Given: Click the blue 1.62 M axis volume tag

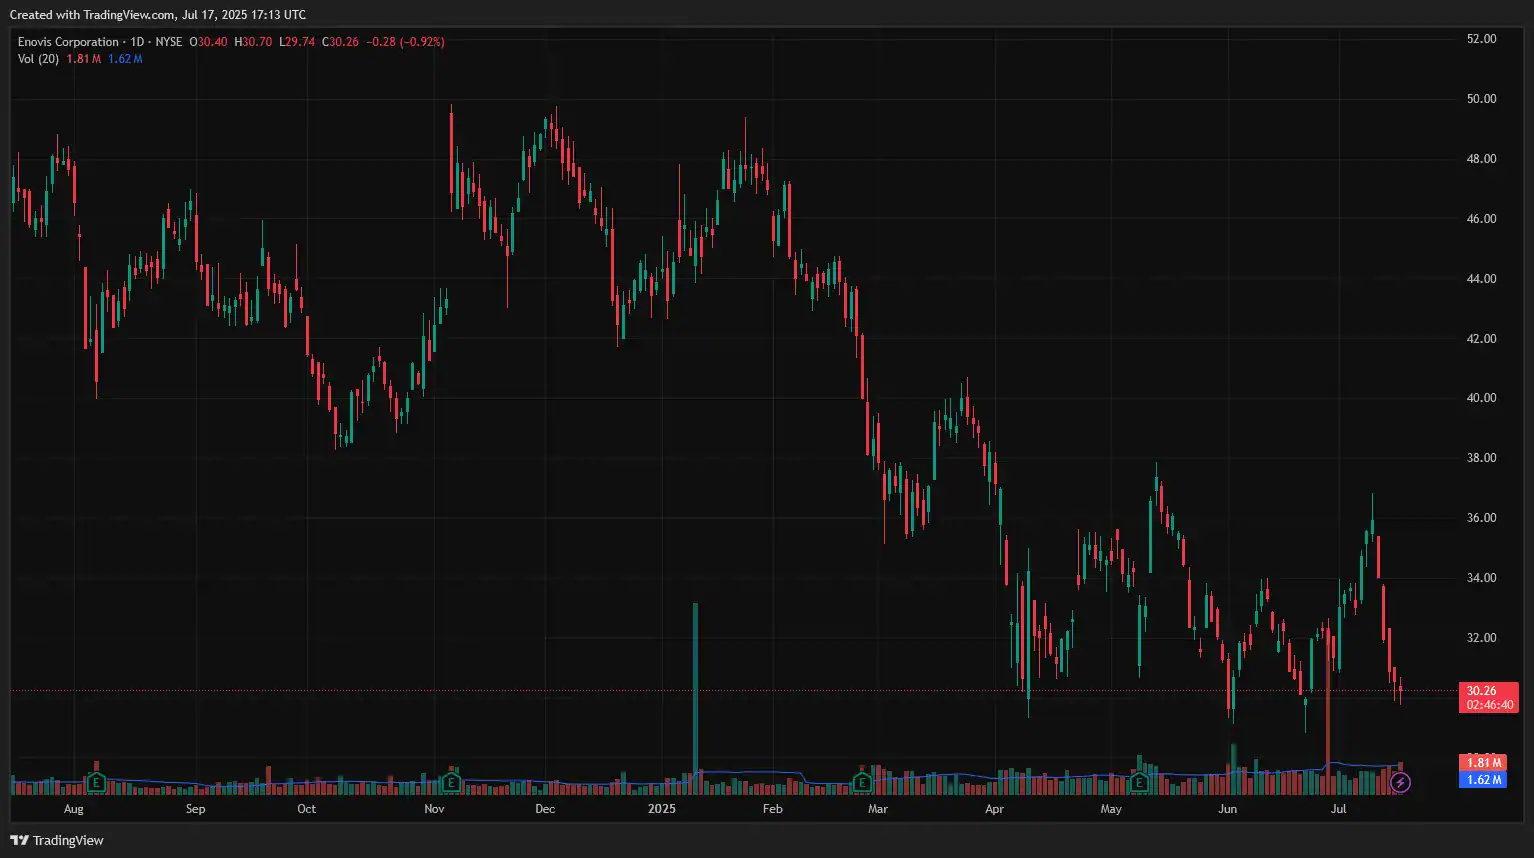Looking at the screenshot, I should 1484,780.
